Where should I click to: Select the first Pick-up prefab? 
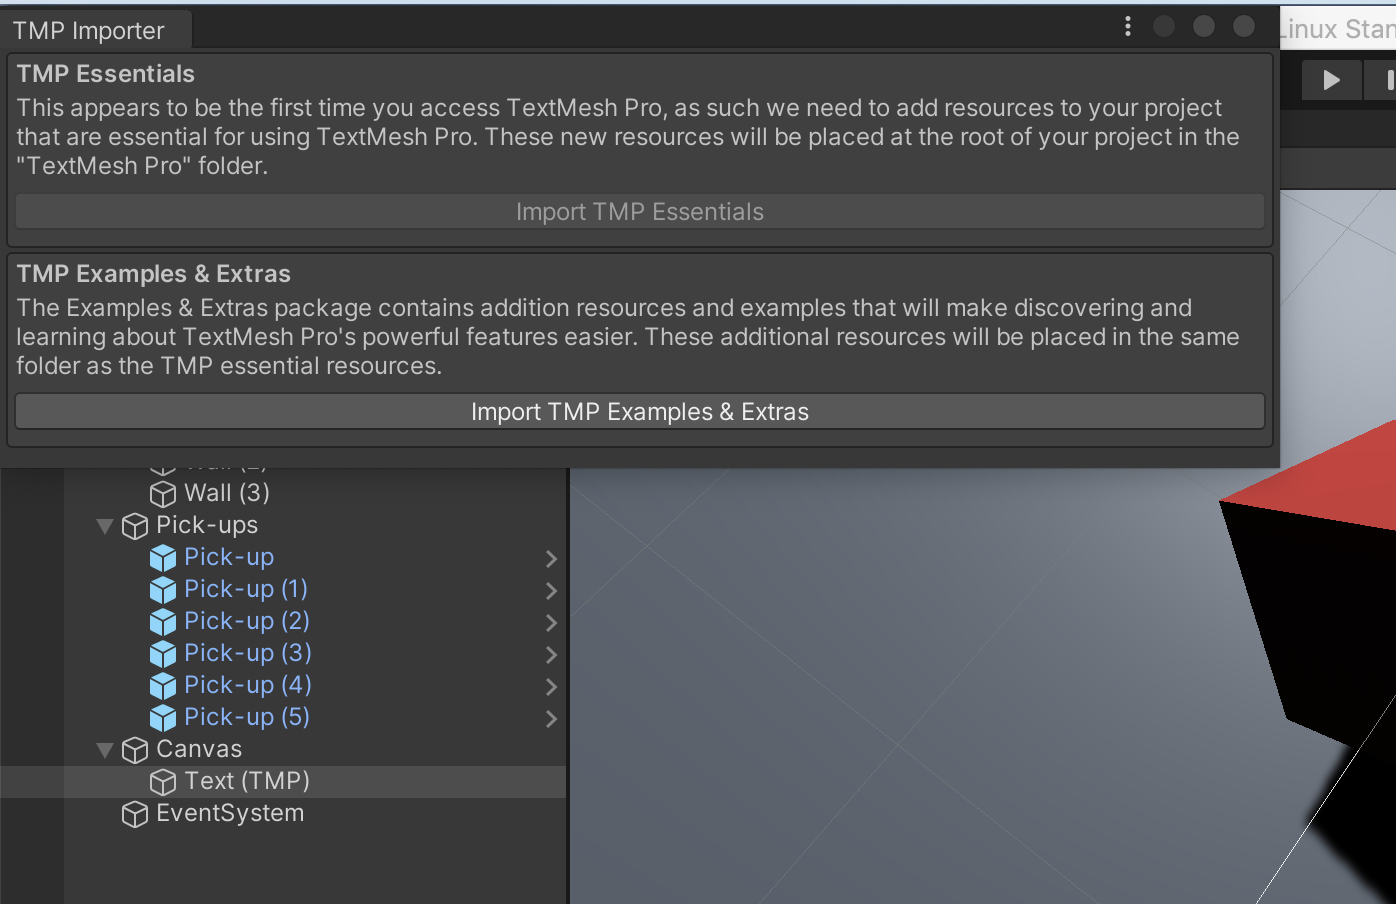click(x=229, y=557)
